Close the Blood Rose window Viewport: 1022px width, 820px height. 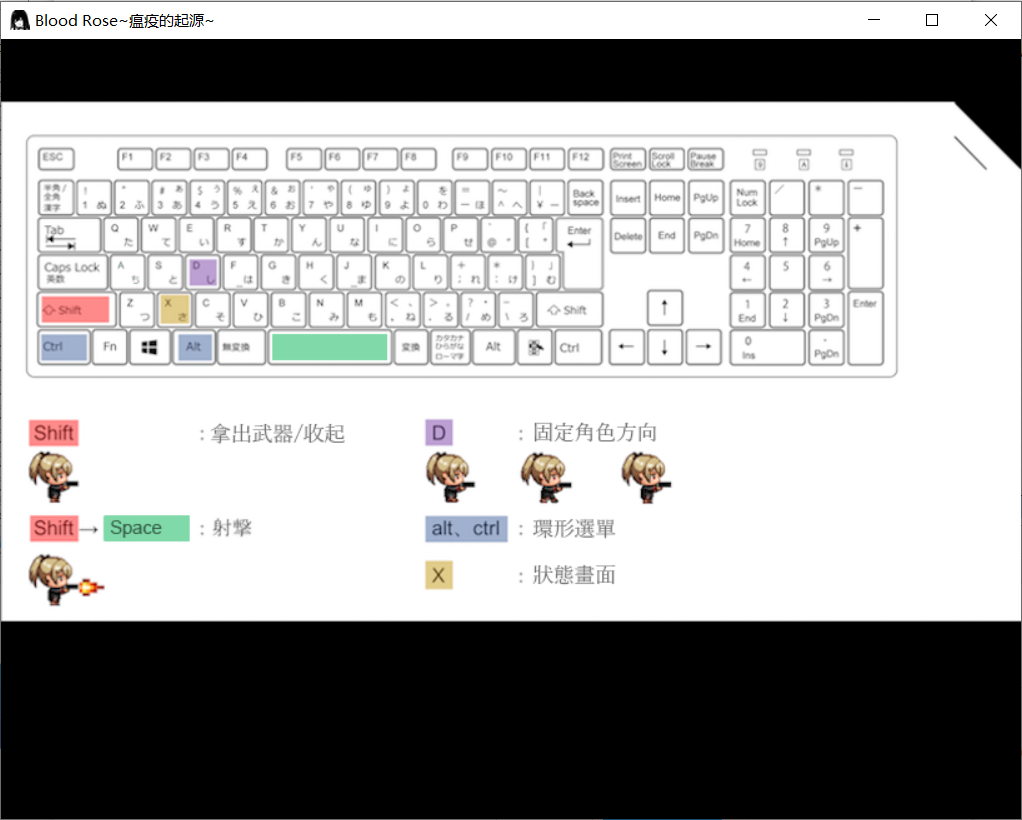[x=991, y=20]
